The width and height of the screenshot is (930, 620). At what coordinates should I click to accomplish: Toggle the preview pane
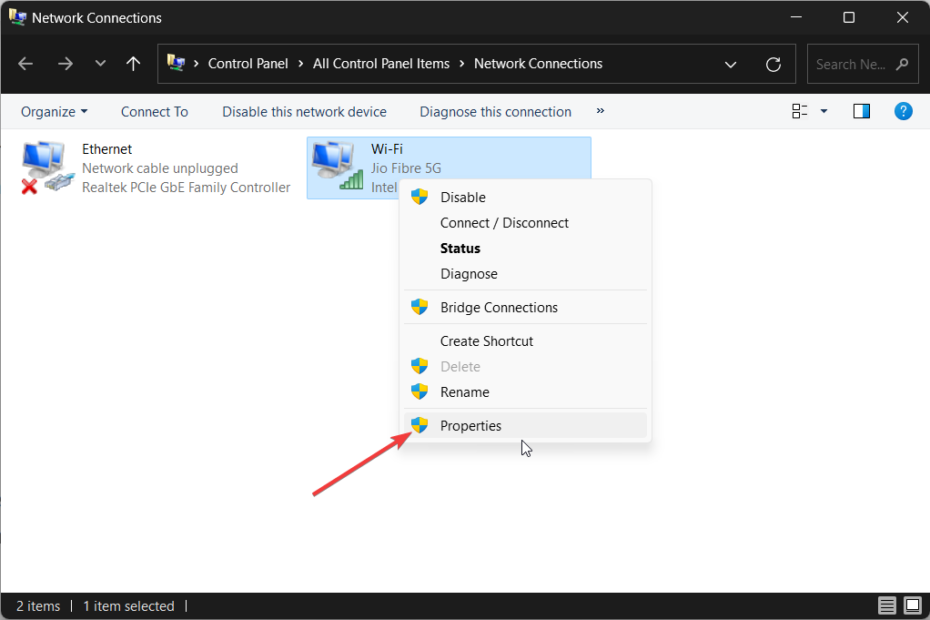click(x=861, y=111)
